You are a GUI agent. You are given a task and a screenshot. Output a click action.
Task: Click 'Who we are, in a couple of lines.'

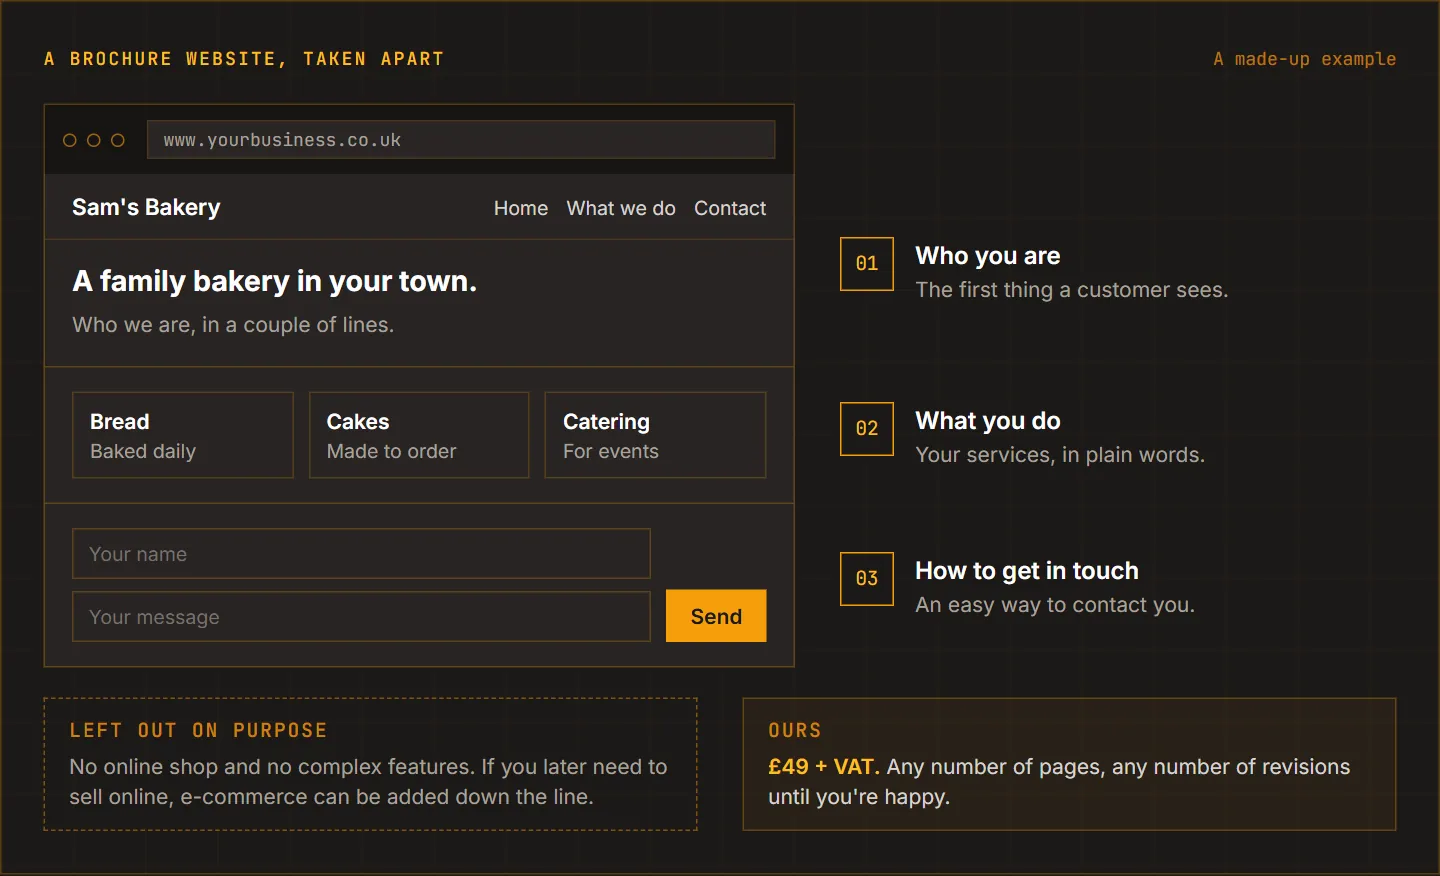click(x=233, y=325)
